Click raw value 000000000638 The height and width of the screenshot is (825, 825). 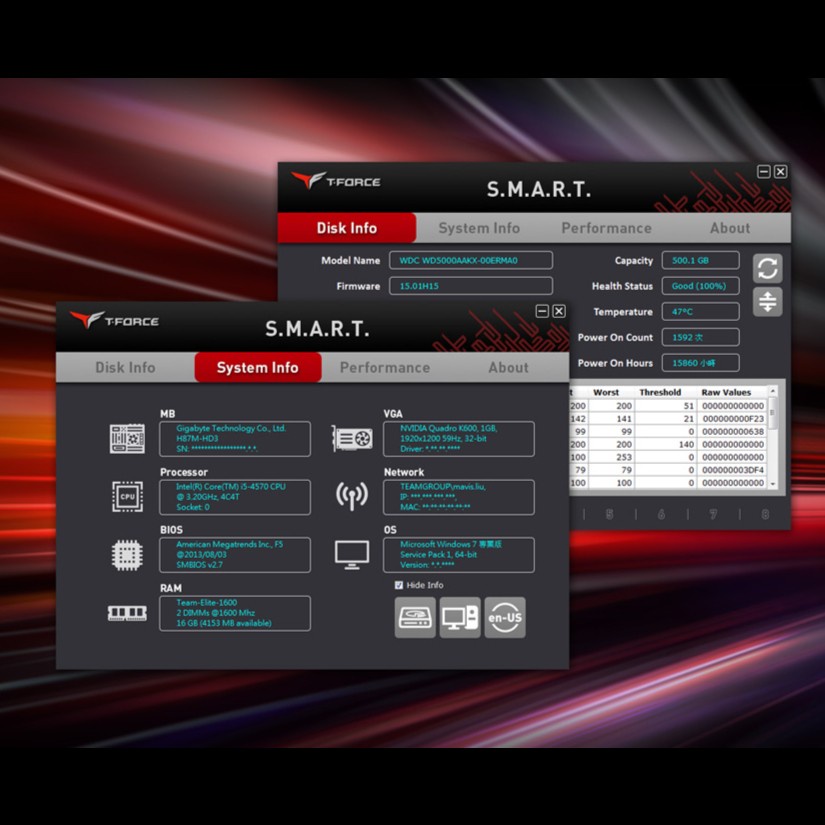tap(733, 431)
